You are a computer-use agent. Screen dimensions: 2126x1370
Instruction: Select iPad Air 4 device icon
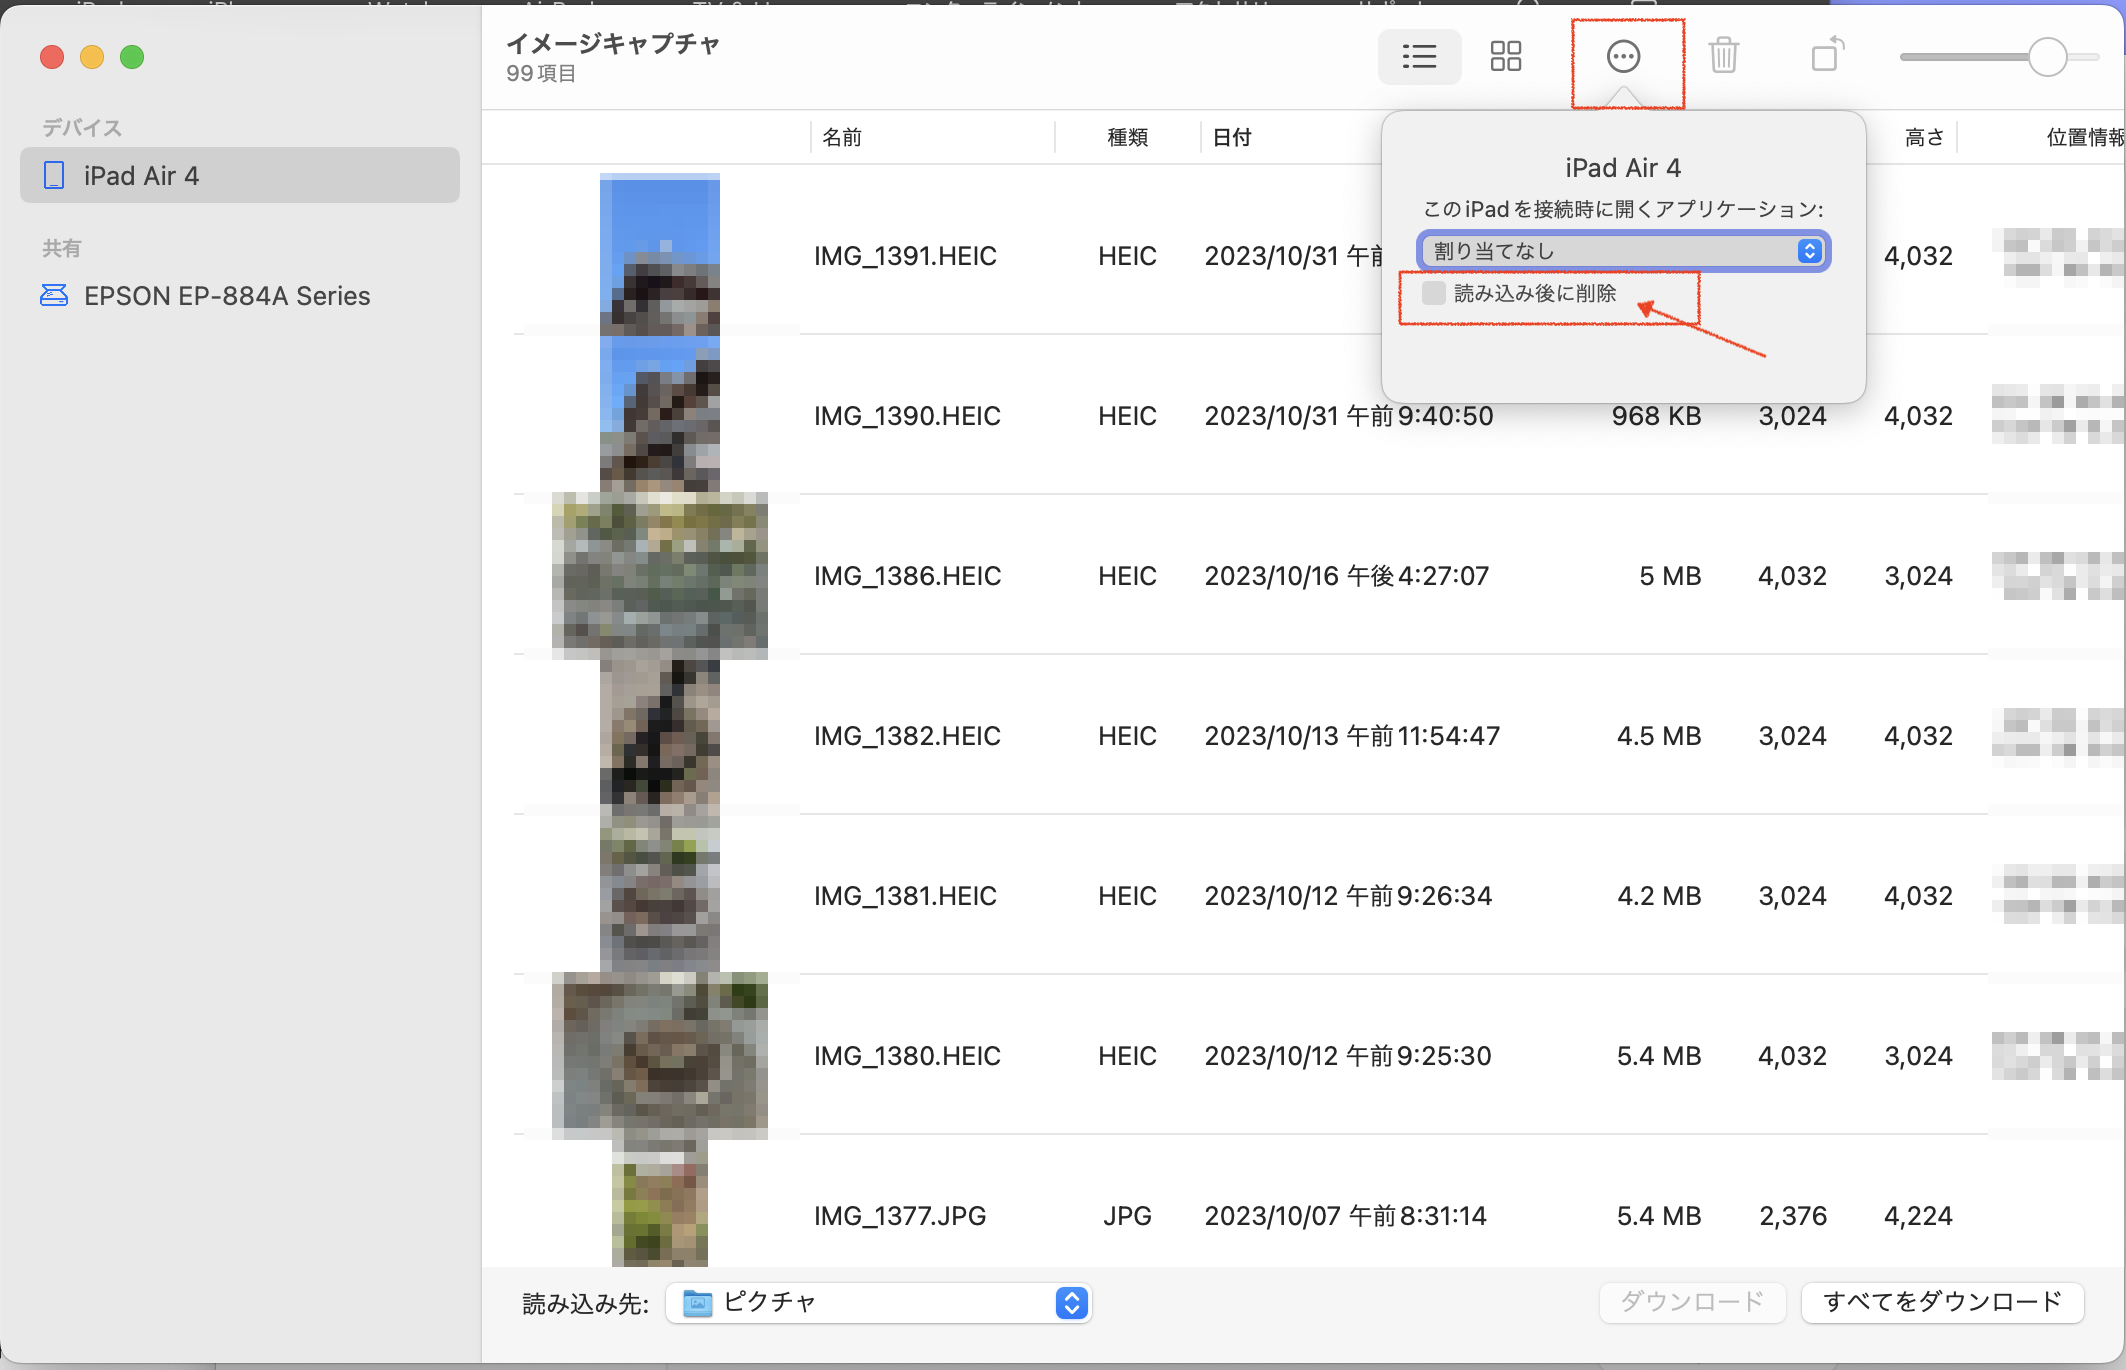pos(55,176)
